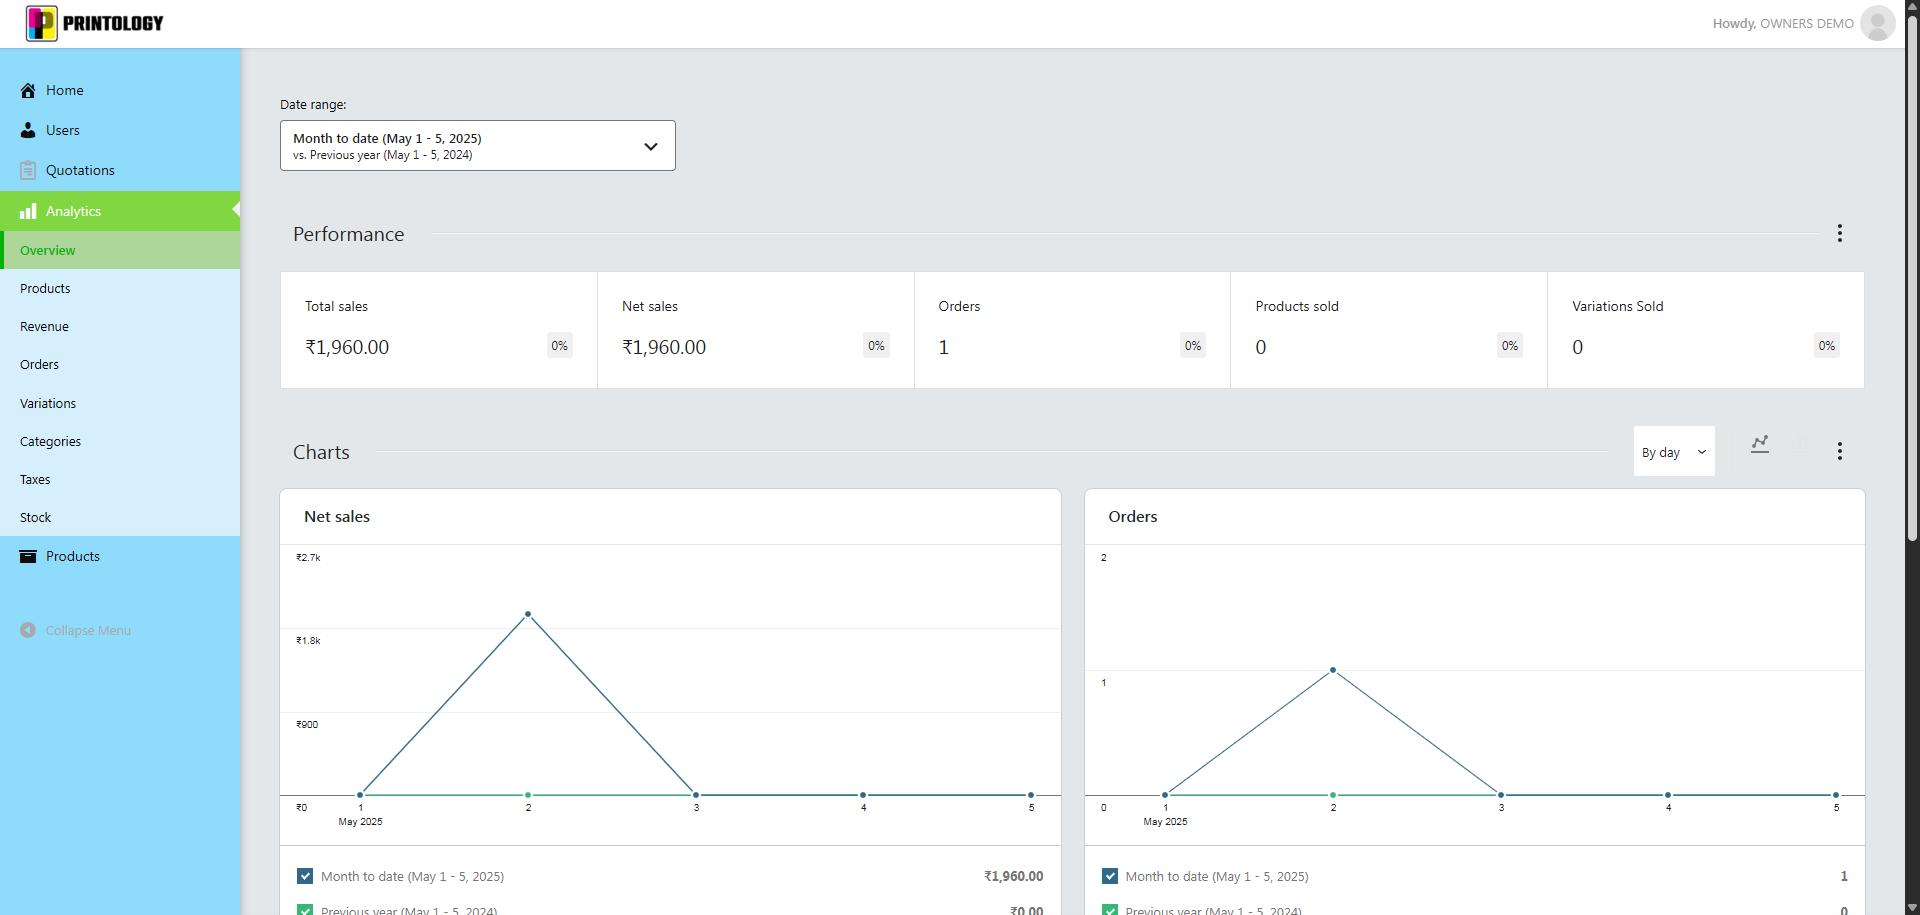Click the Collapse Menu arrow icon
The width and height of the screenshot is (1920, 915).
click(28, 630)
